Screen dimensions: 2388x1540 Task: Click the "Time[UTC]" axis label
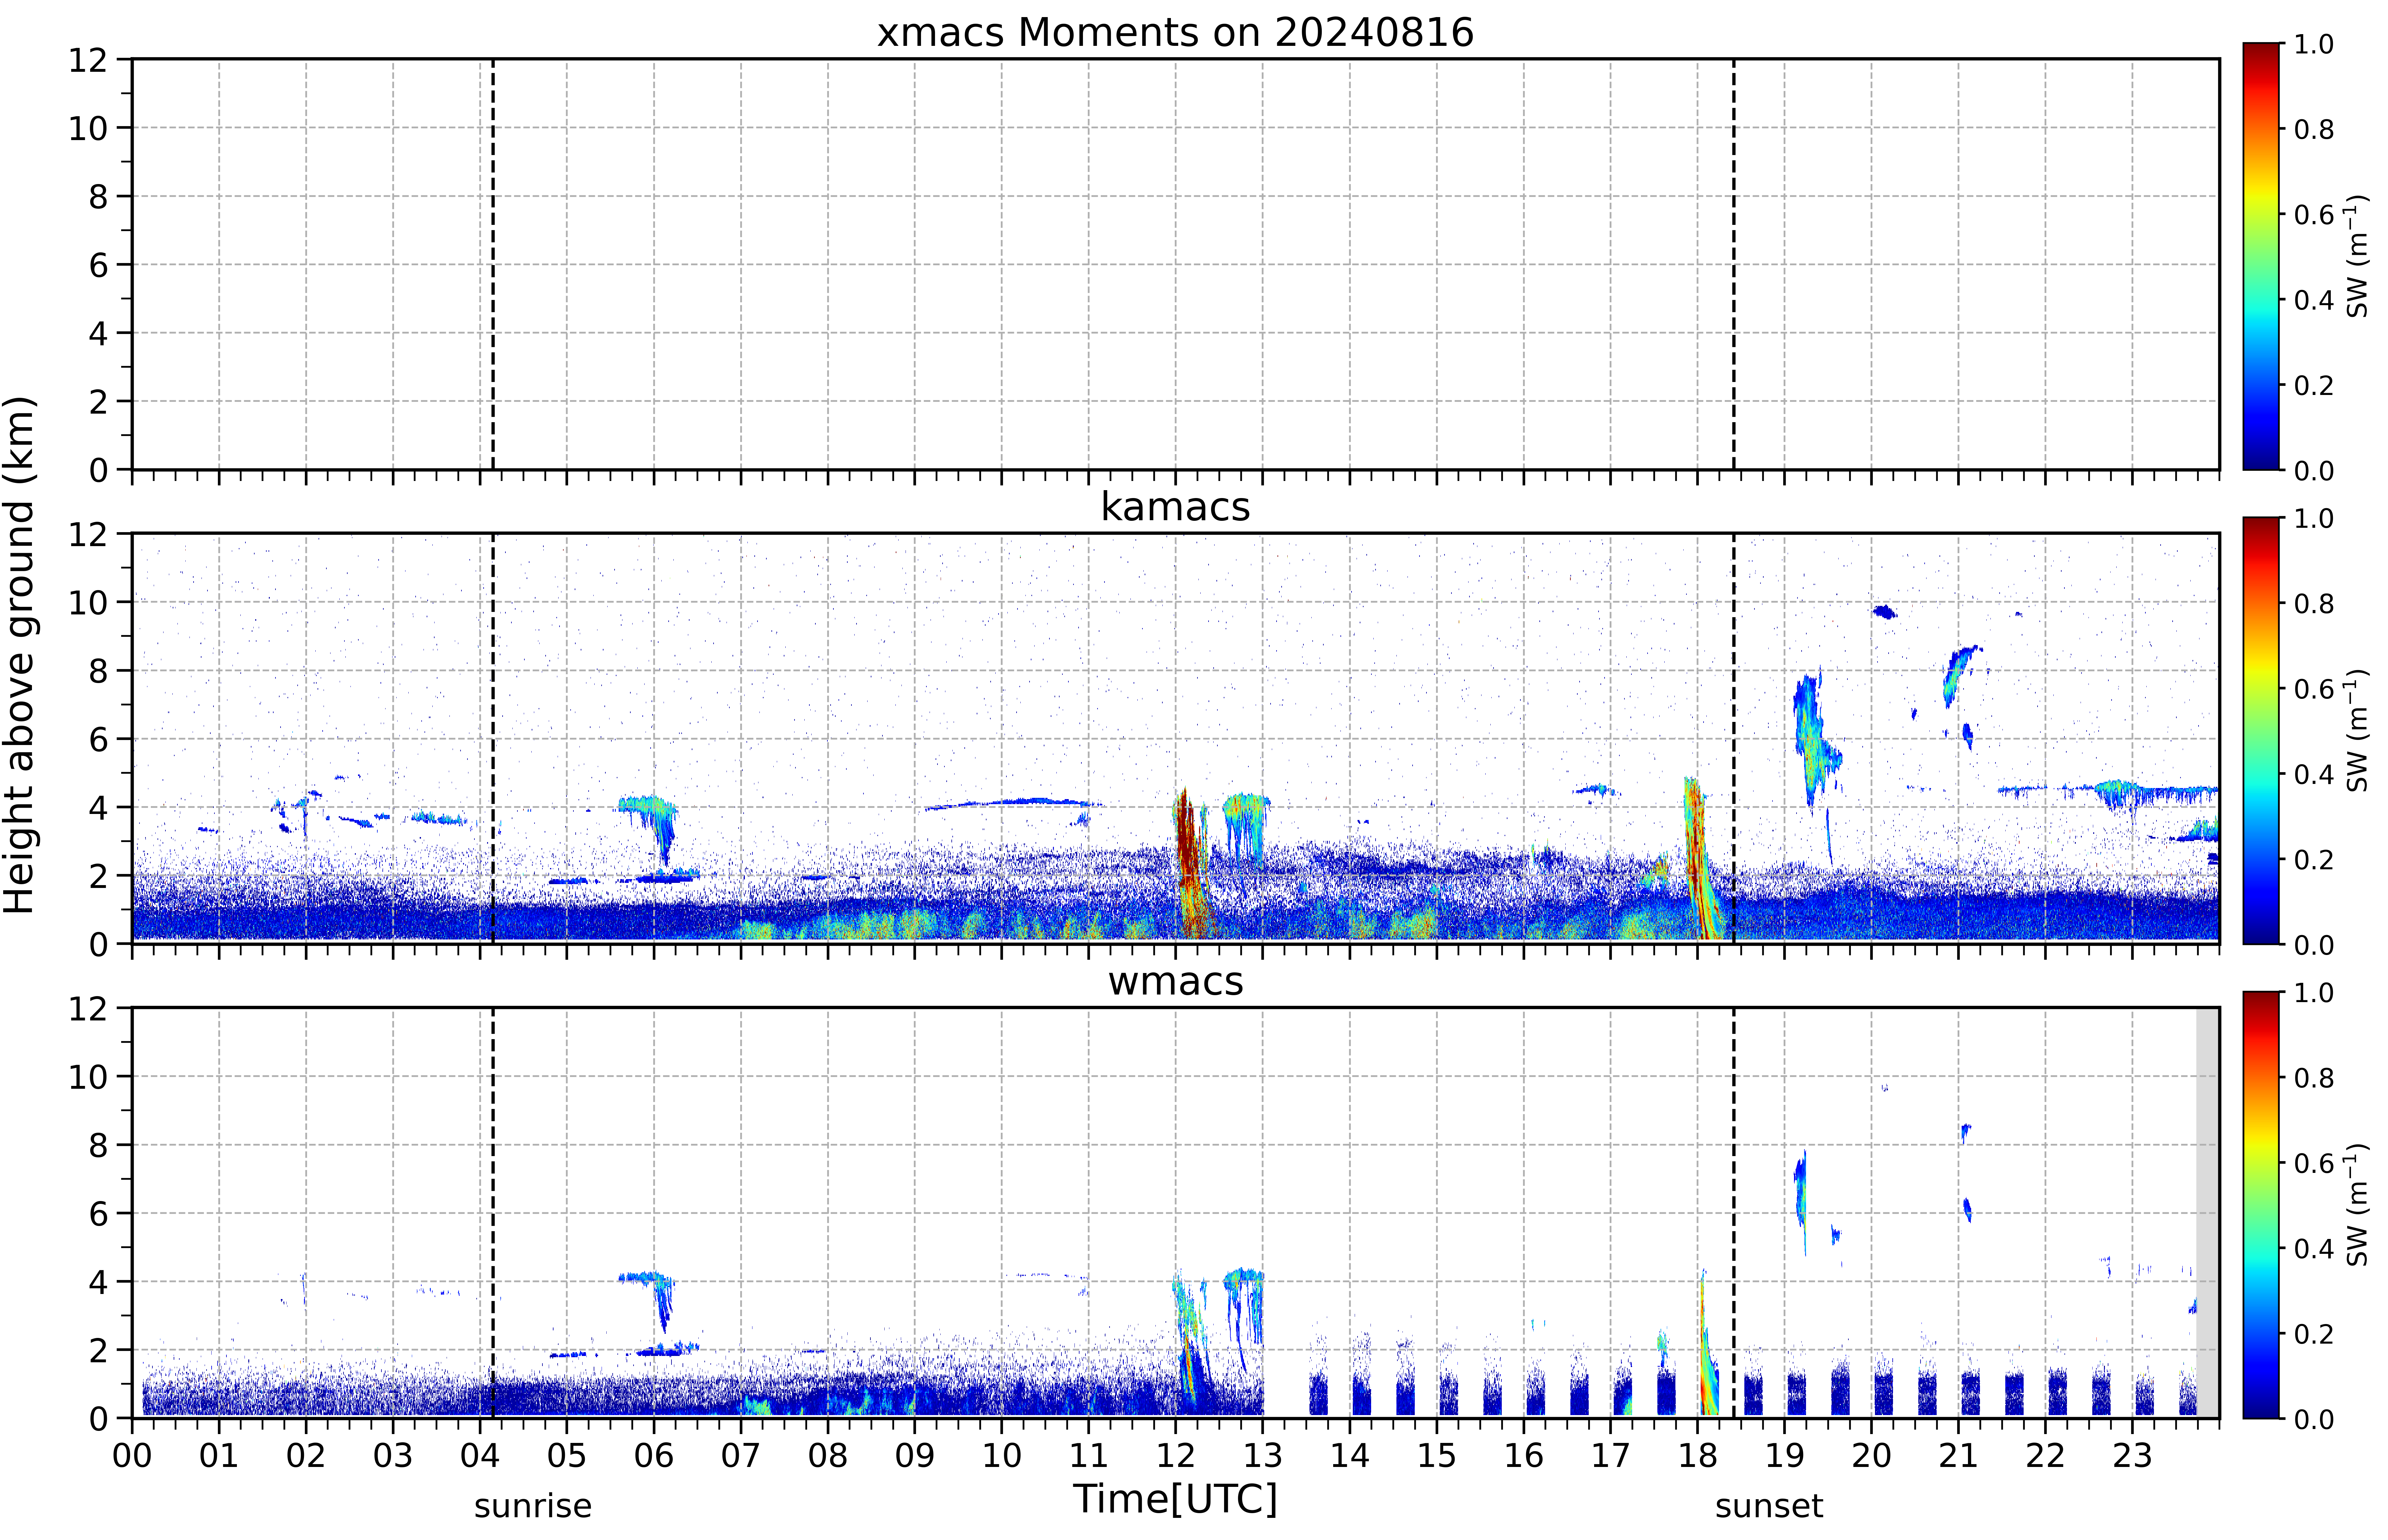1175,1499
